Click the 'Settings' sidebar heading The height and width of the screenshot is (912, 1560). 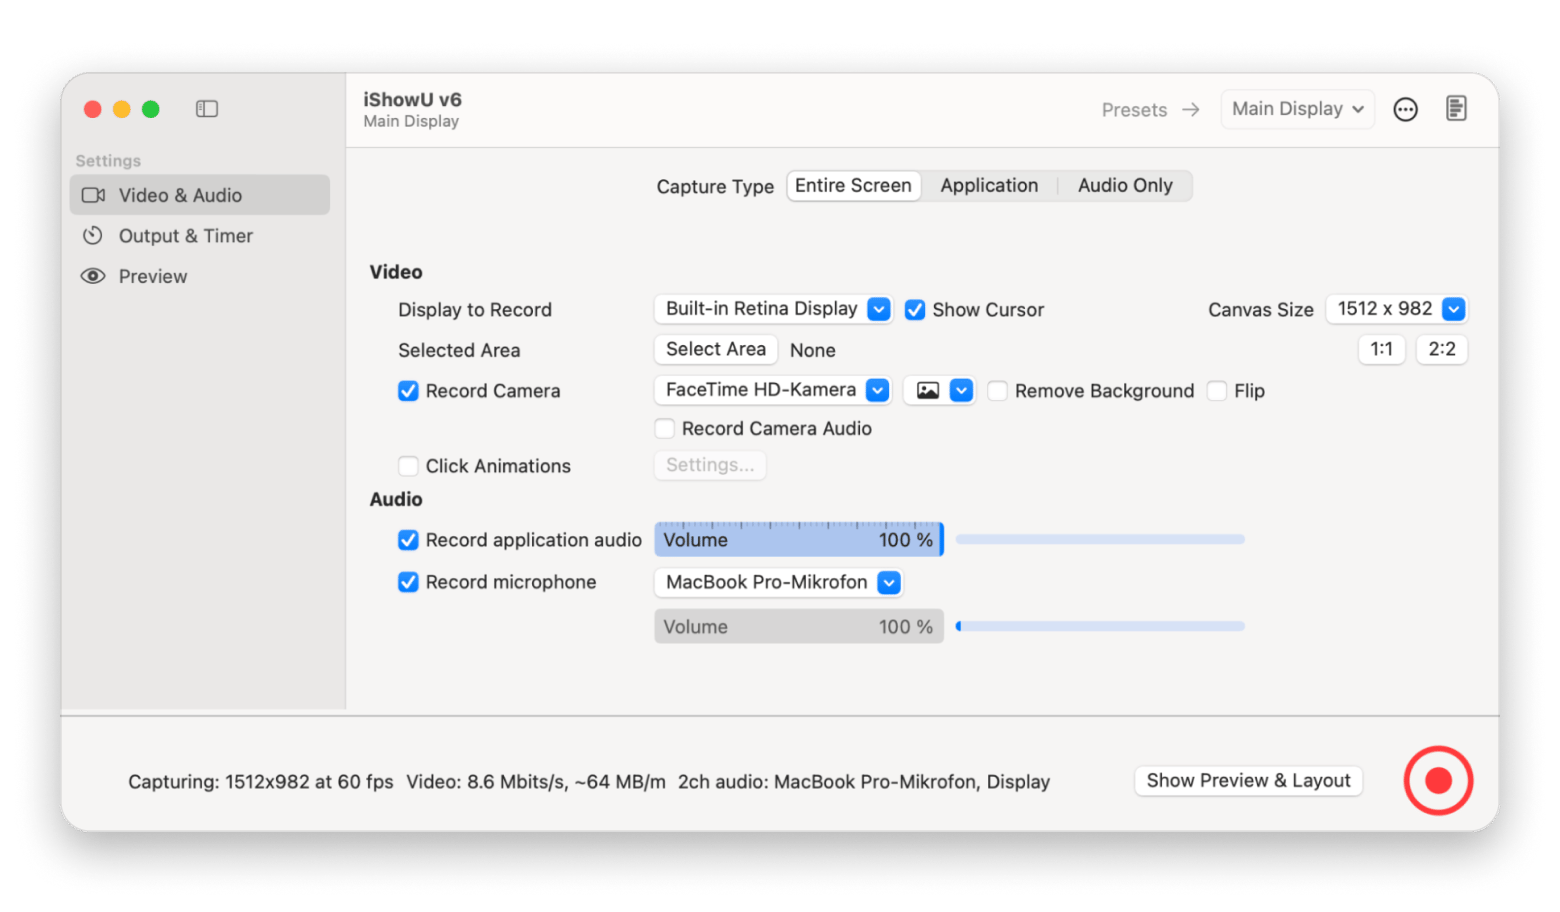(108, 161)
